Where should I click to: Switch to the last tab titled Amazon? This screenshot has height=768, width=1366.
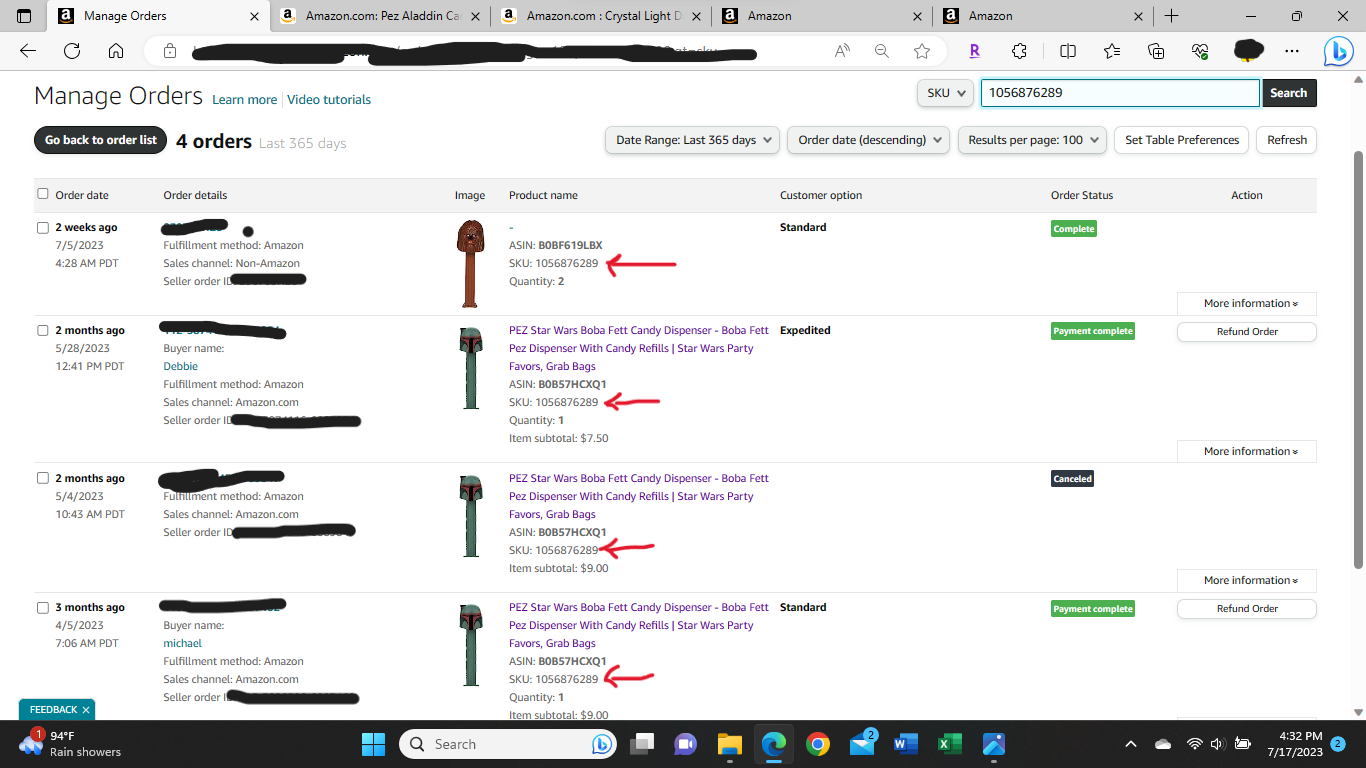(1042, 16)
